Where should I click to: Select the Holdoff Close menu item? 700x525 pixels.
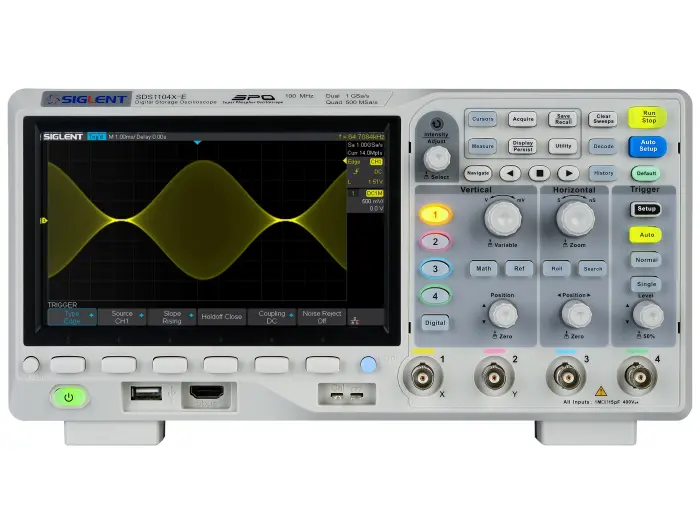coord(221,317)
